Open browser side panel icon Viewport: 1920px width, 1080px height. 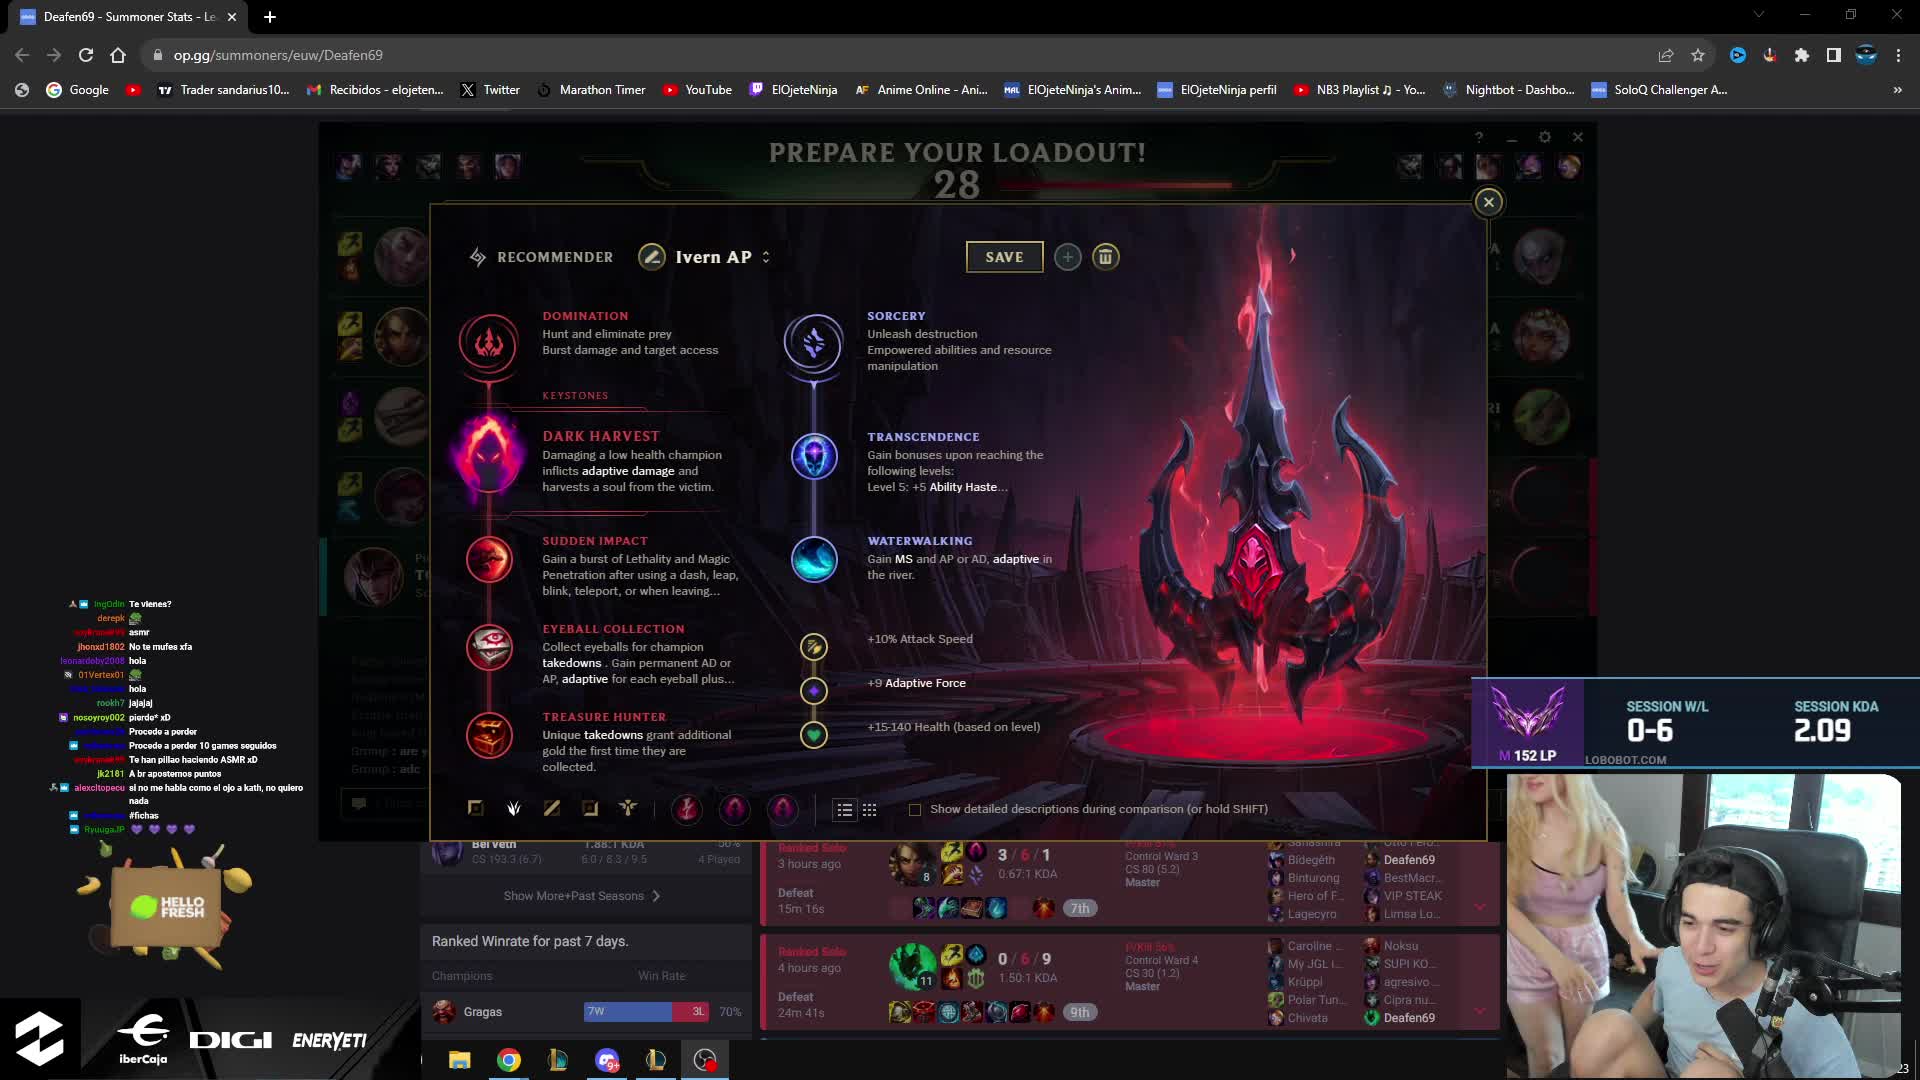[x=1834, y=55]
